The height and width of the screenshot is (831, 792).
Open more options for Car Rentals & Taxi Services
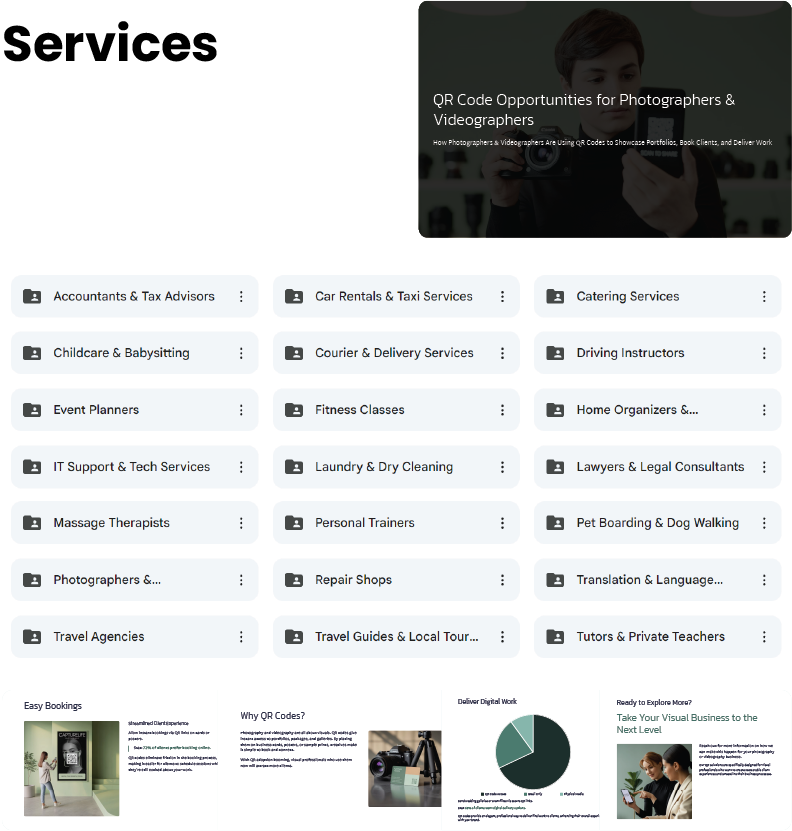[x=503, y=297]
